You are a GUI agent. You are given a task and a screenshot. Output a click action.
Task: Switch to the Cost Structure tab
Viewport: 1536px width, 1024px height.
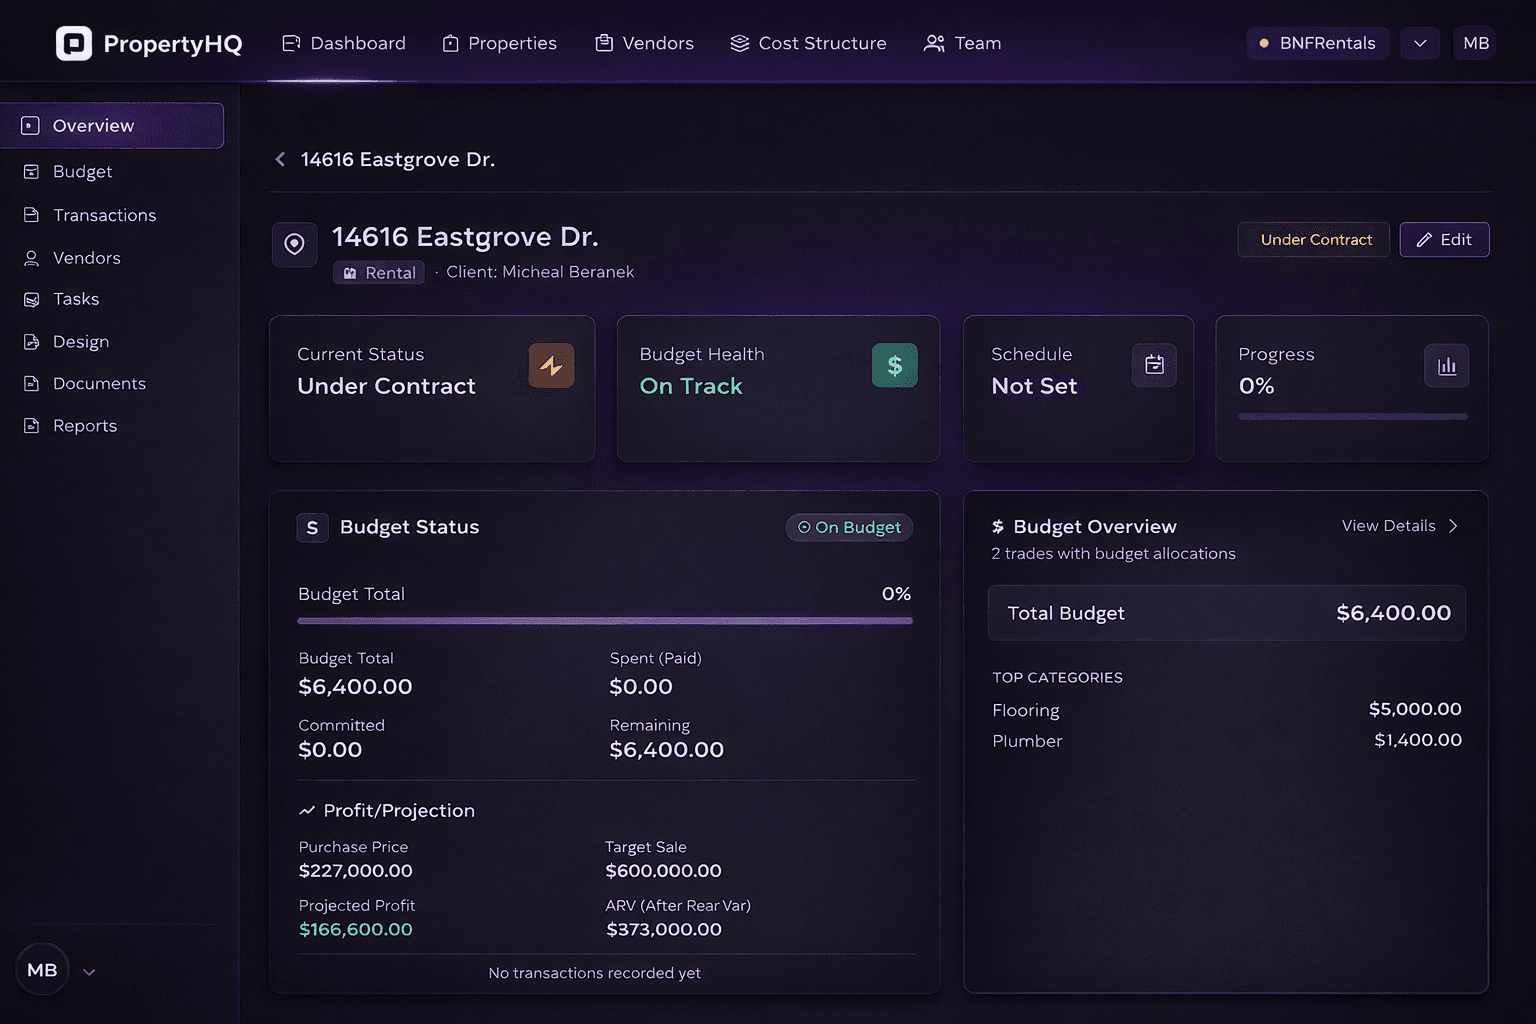808,43
